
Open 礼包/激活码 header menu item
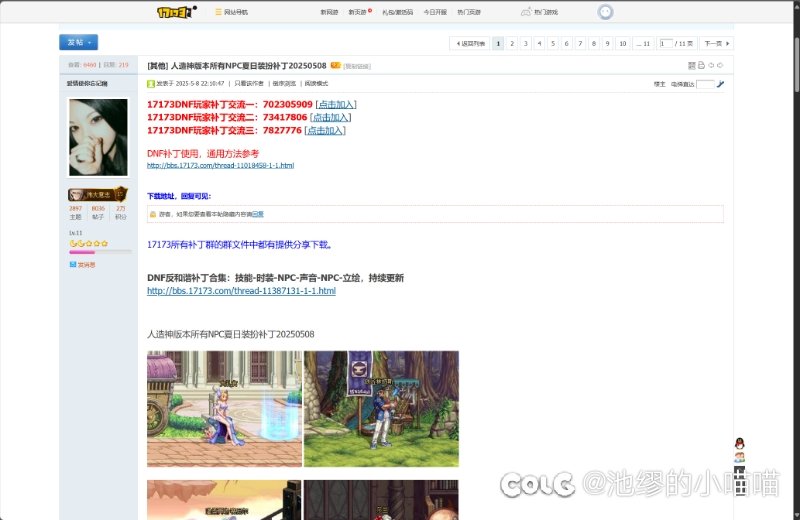[397, 12]
